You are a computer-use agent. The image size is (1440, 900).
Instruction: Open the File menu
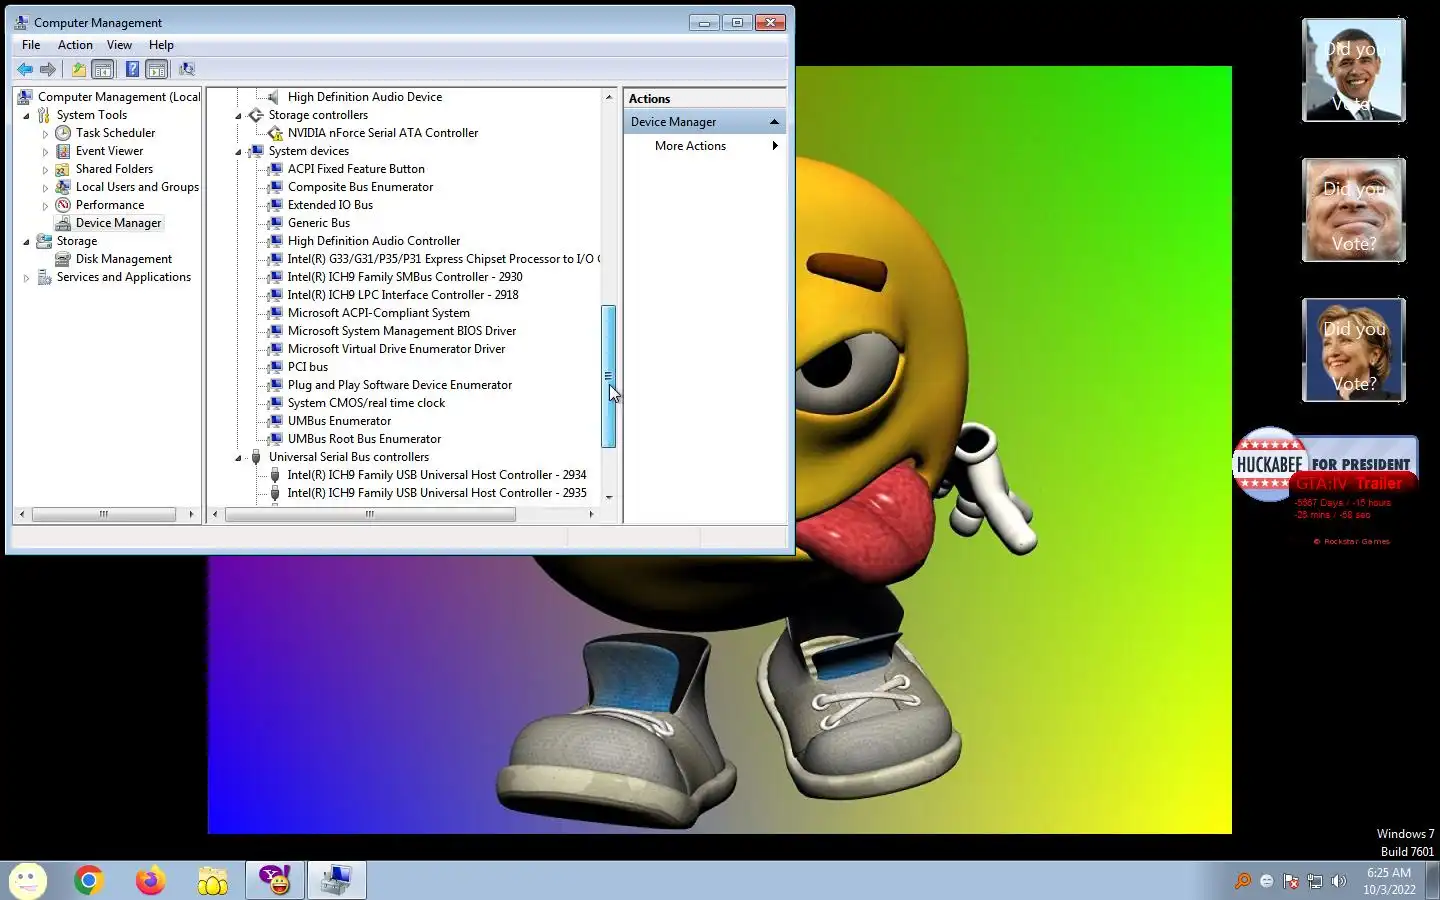coord(31,45)
